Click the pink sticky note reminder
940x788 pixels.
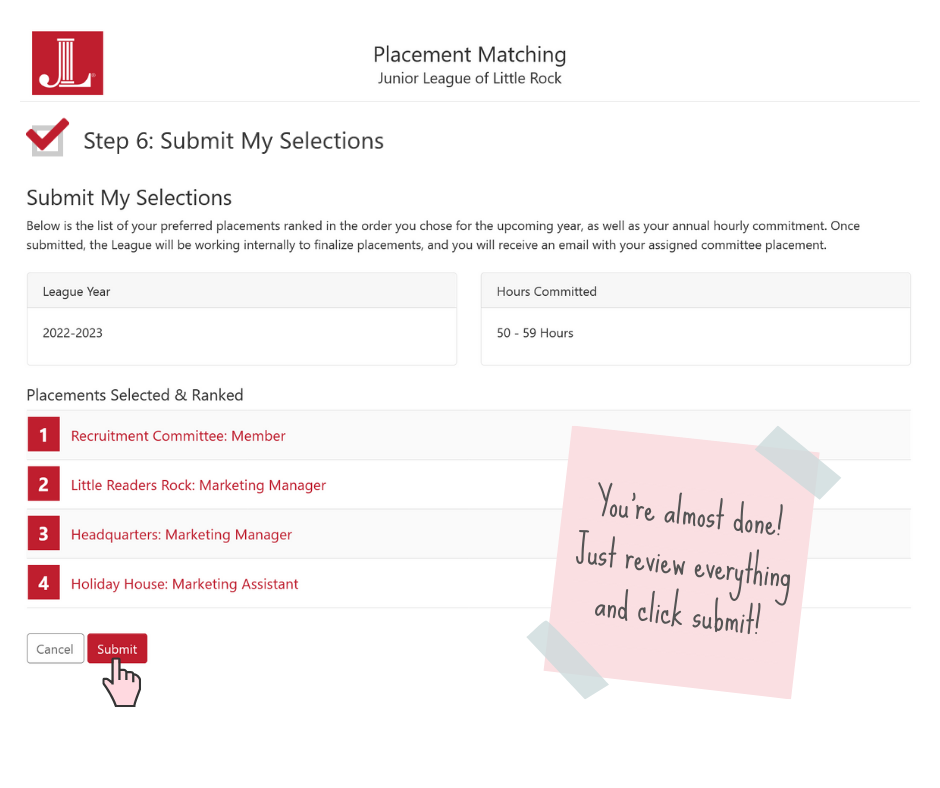point(682,562)
